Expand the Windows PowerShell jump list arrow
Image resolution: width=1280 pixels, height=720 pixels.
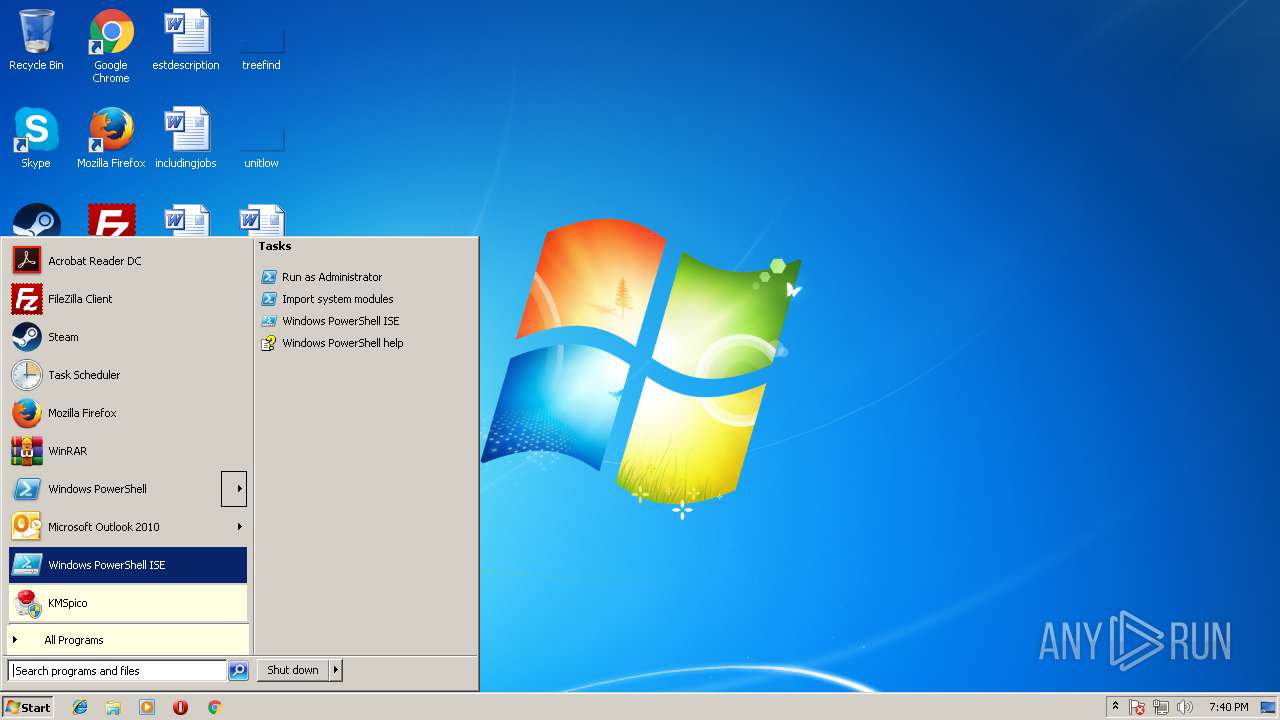[234, 489]
